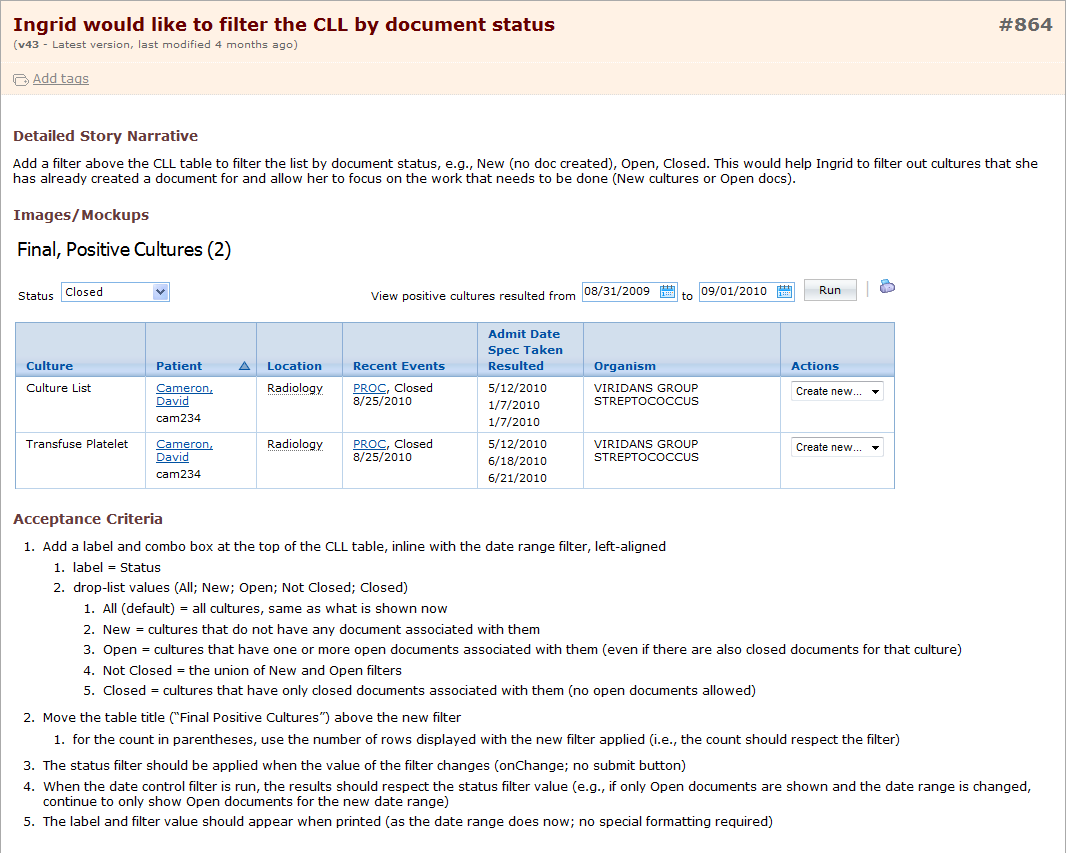Screen dimensions: 1066x854
Task: Click the tag icon beside Add tags
Action: point(20,80)
